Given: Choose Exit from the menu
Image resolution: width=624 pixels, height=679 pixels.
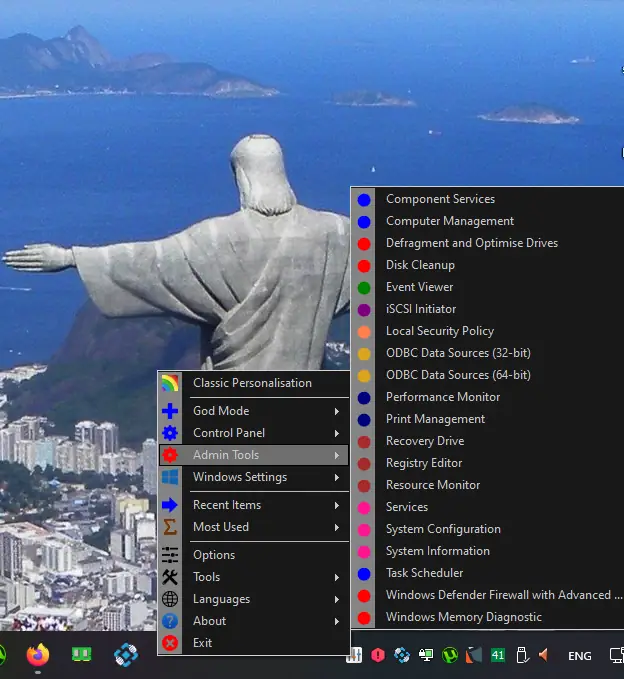Looking at the screenshot, I should (253, 643).
